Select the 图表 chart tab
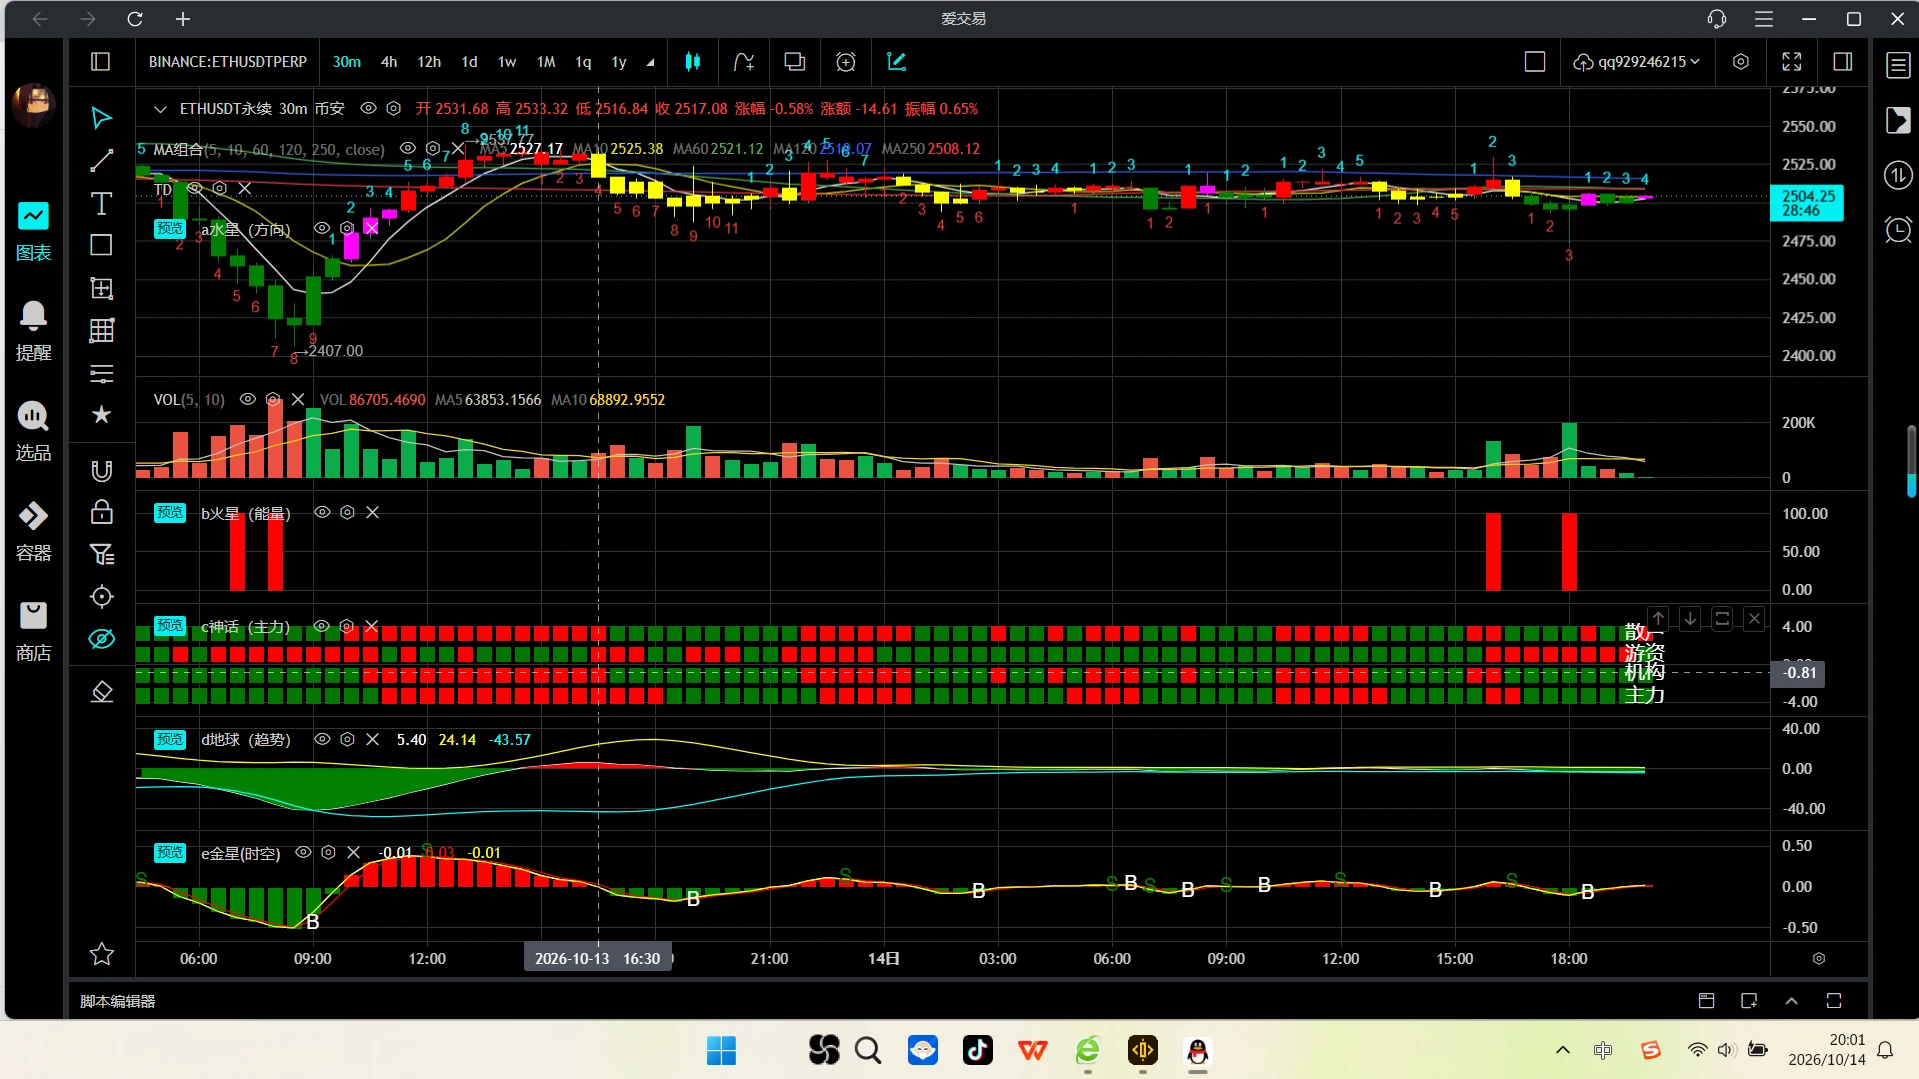Viewport: 1919px width, 1079px height. click(x=33, y=231)
